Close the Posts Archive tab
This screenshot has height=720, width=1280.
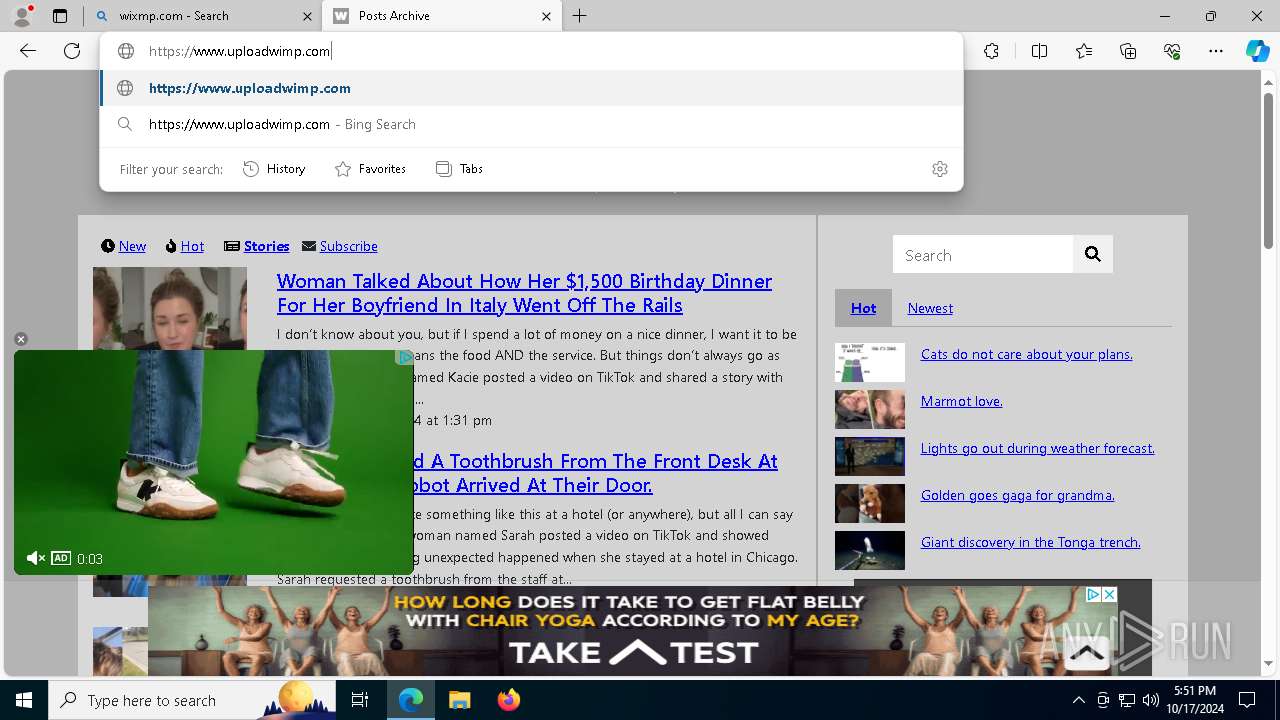coord(546,16)
